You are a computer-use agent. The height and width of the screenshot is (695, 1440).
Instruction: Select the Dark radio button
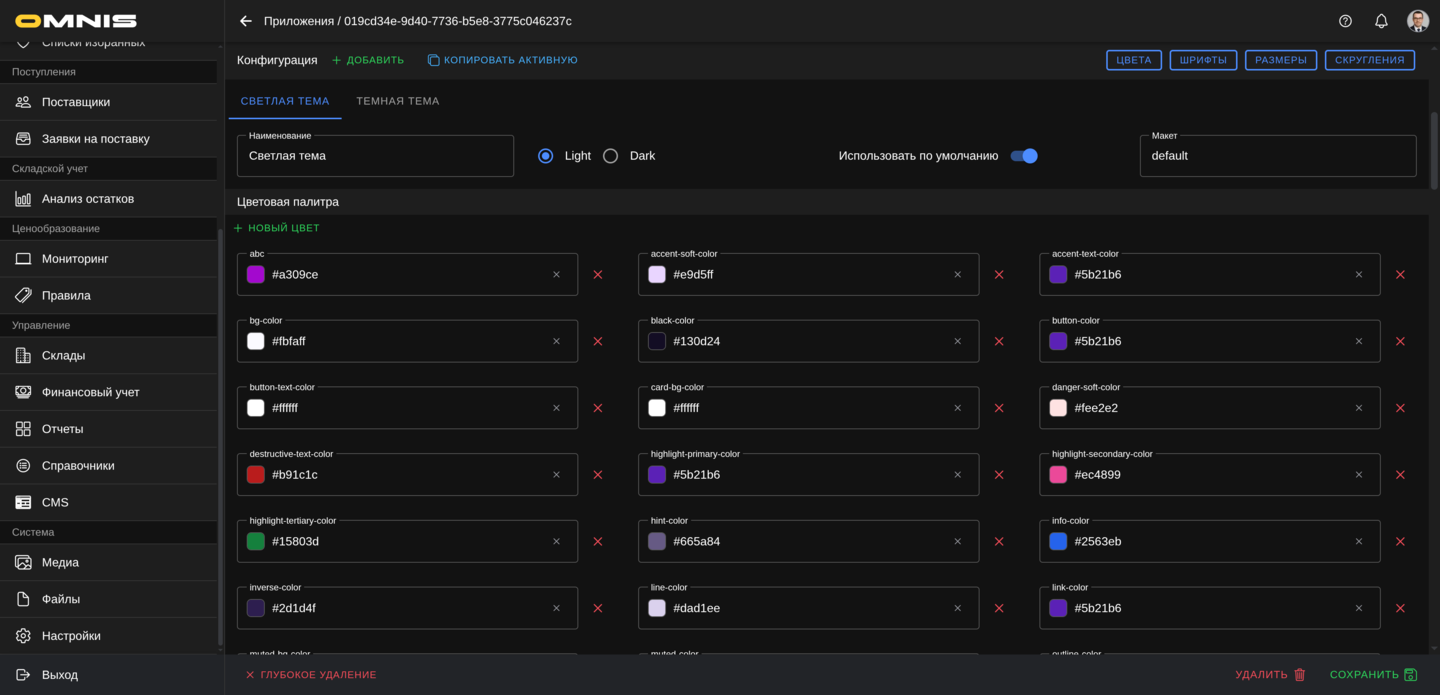pos(611,156)
